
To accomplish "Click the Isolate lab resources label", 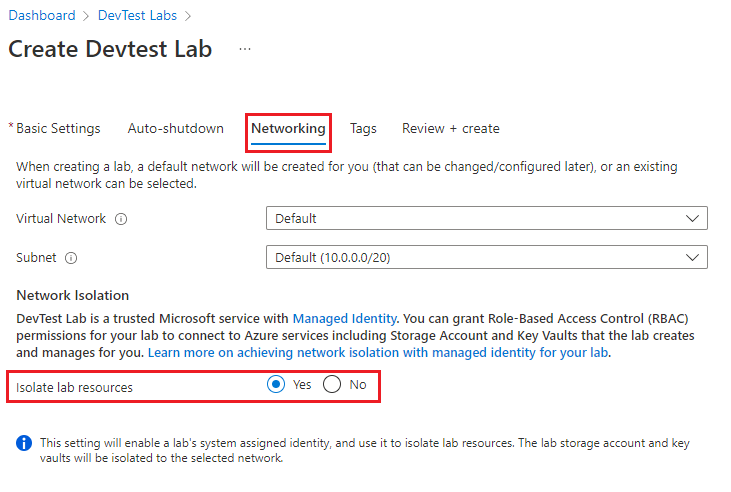I will click(74, 386).
